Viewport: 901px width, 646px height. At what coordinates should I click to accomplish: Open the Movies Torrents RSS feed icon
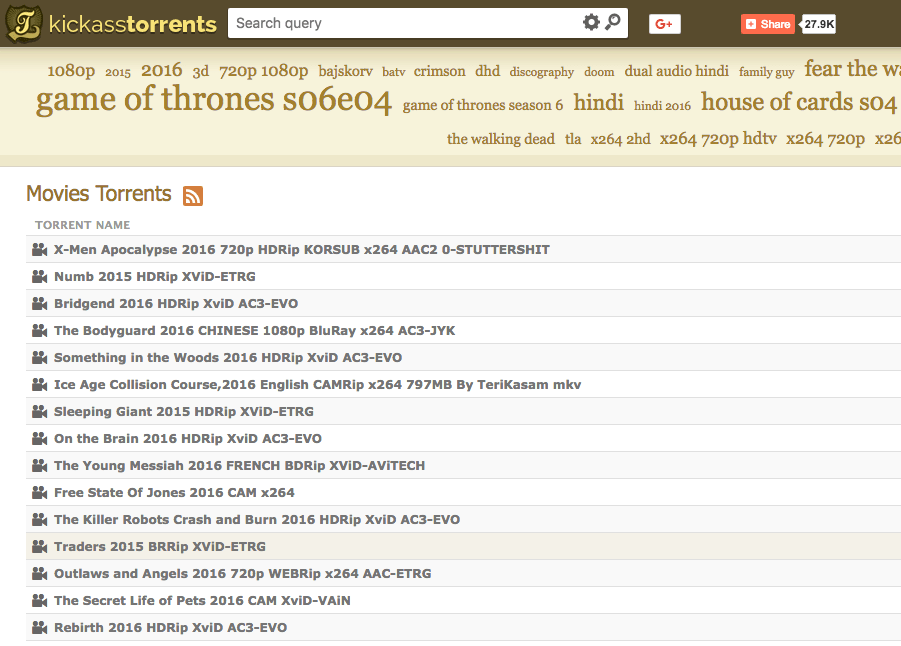[191, 197]
